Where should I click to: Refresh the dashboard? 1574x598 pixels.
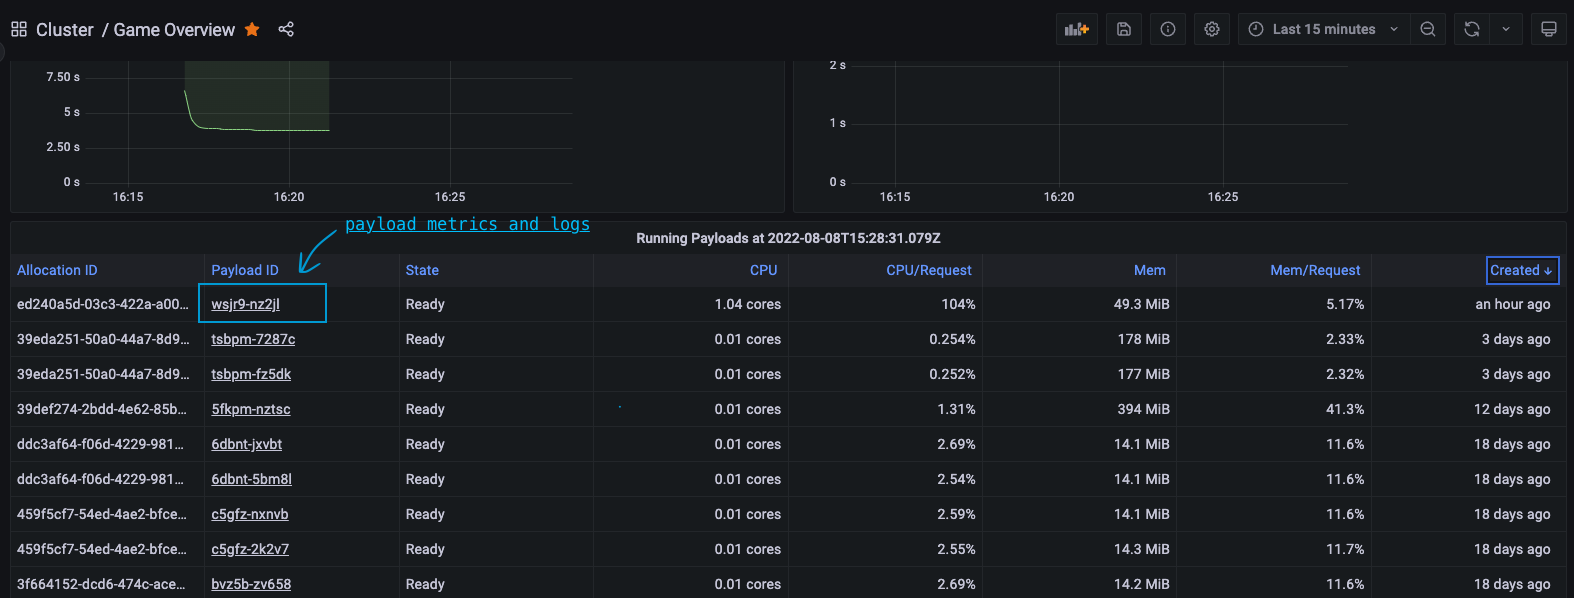point(1472,29)
